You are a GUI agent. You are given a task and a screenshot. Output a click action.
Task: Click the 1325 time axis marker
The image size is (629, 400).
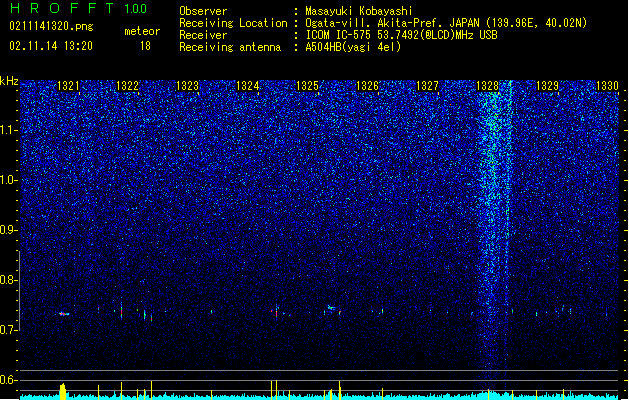[307, 86]
